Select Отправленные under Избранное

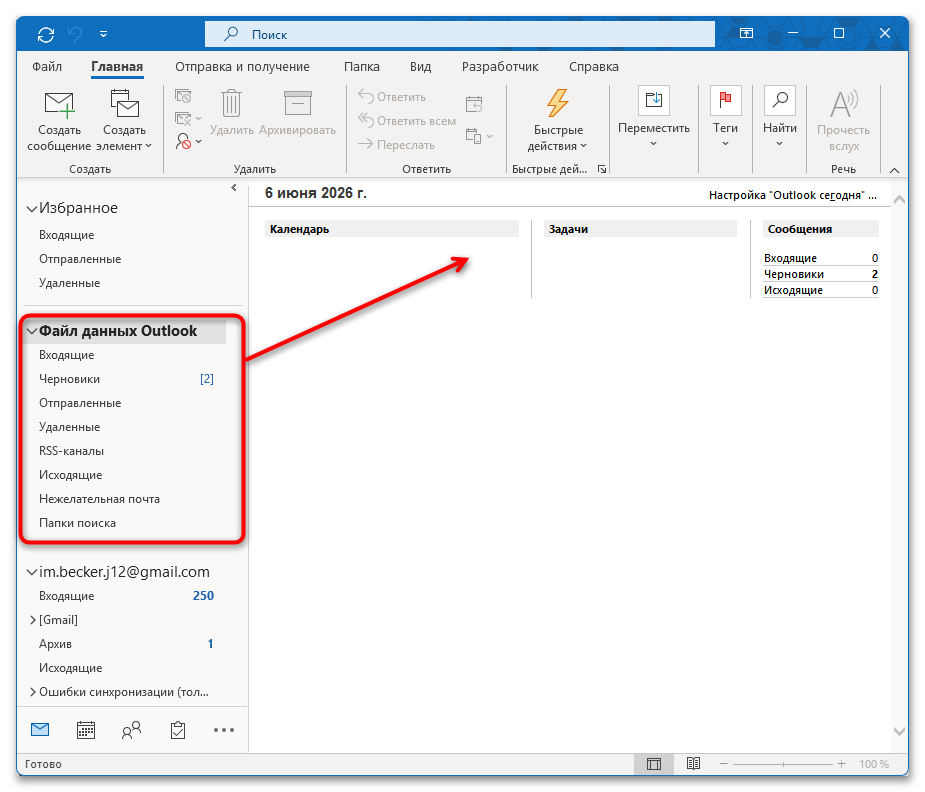(x=80, y=259)
